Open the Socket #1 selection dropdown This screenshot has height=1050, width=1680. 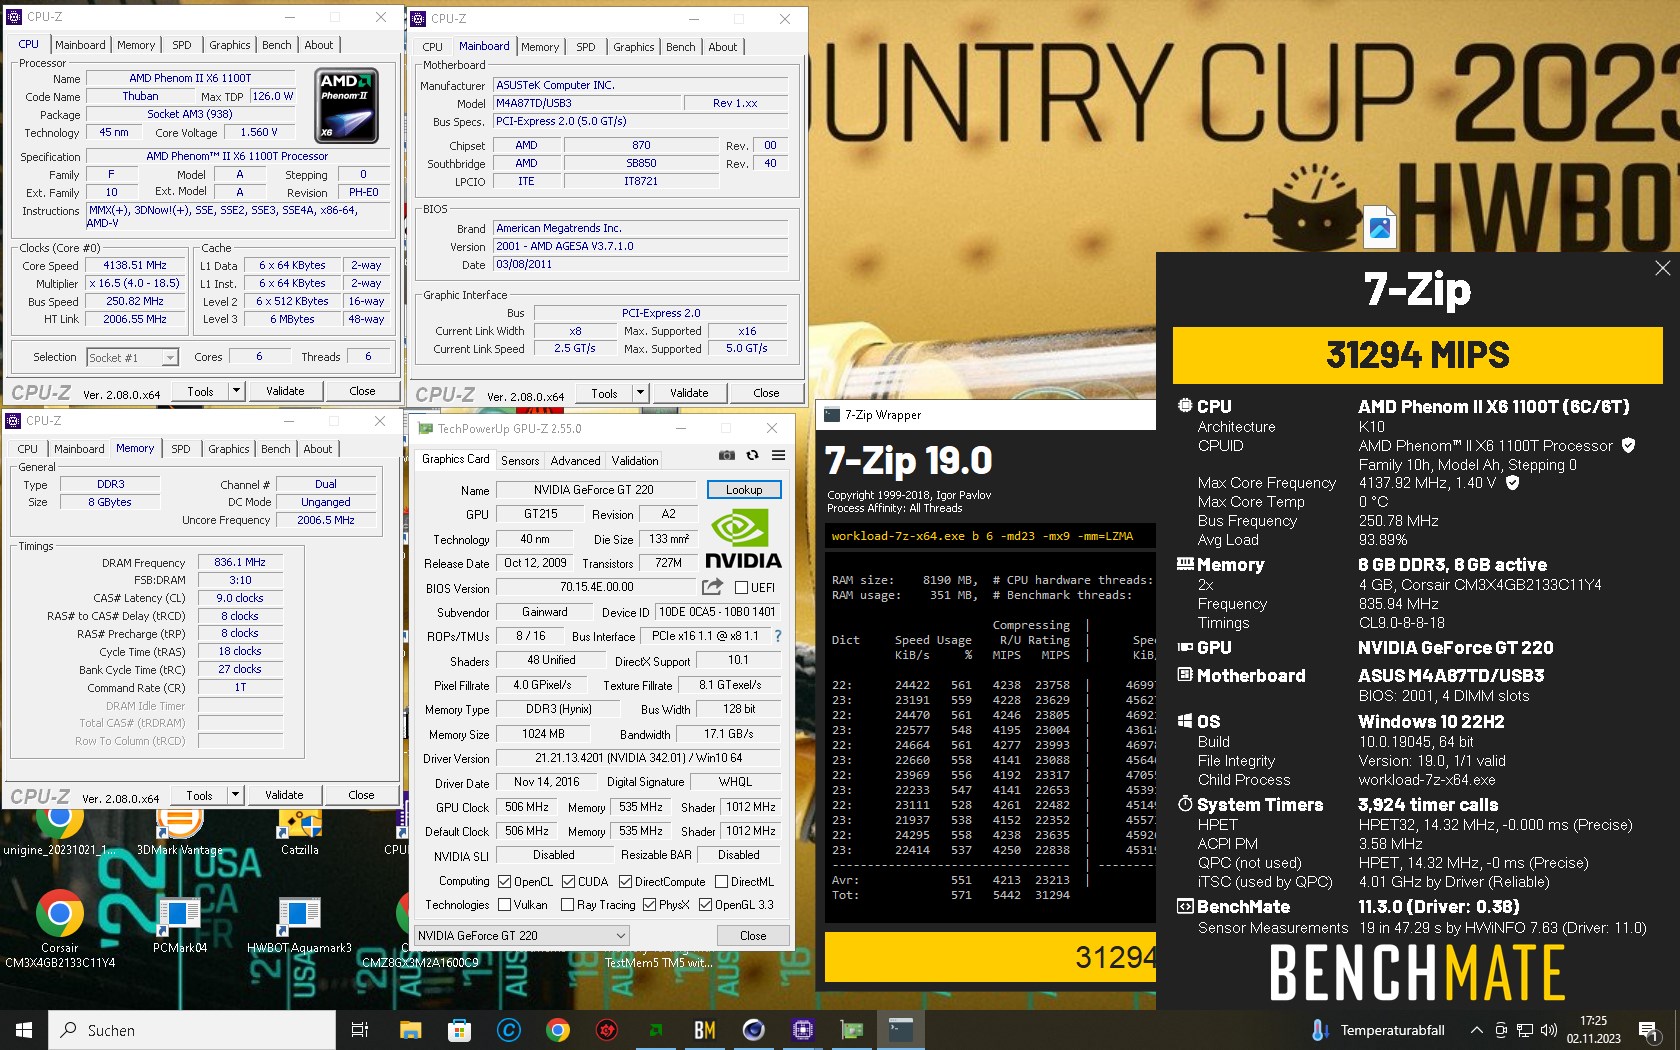132,357
